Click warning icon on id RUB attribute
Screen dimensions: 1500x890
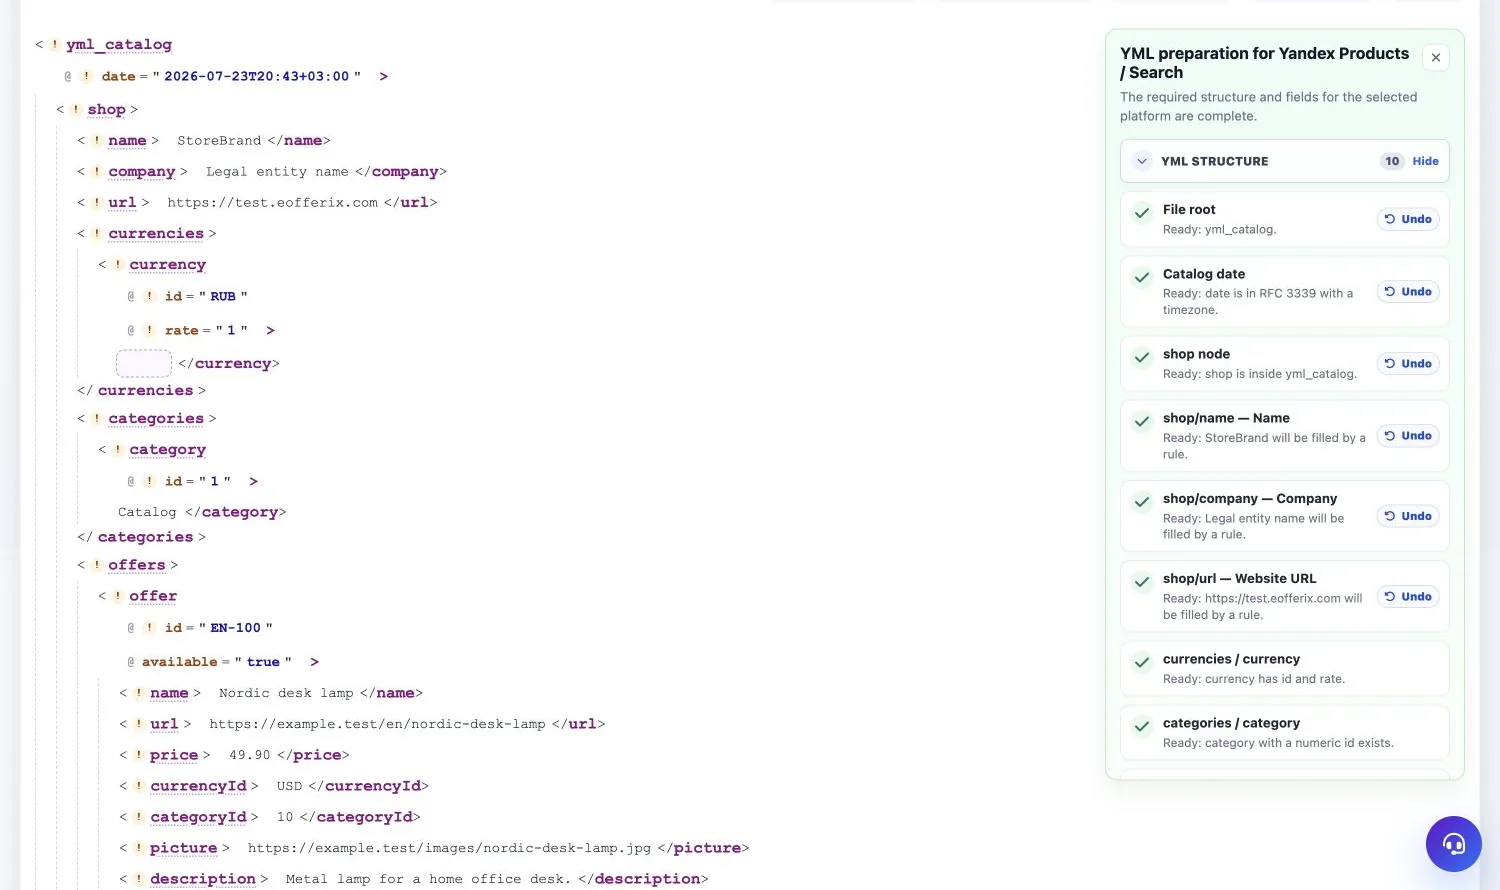click(x=150, y=296)
